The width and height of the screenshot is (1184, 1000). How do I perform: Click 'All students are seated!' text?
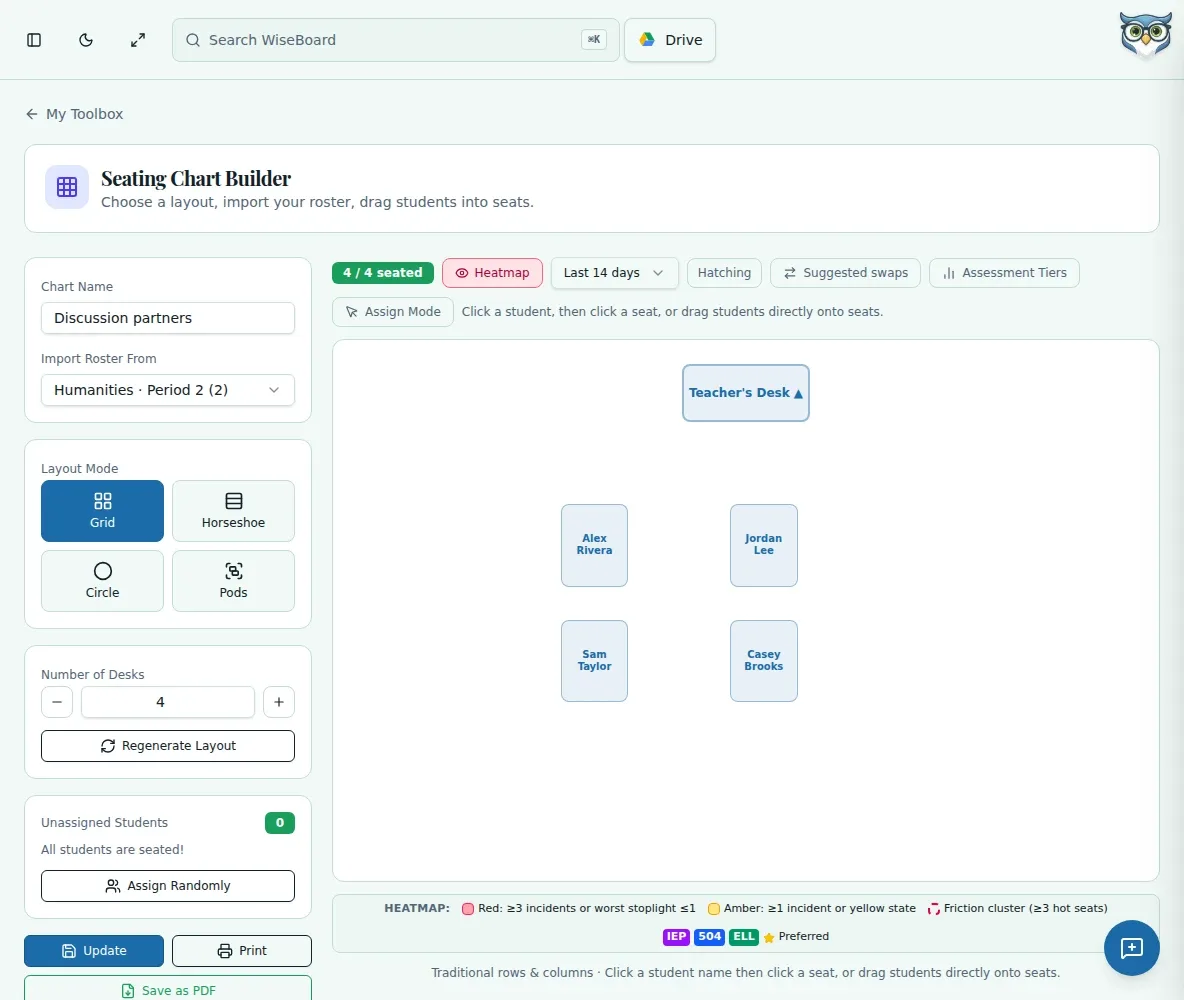click(113, 850)
